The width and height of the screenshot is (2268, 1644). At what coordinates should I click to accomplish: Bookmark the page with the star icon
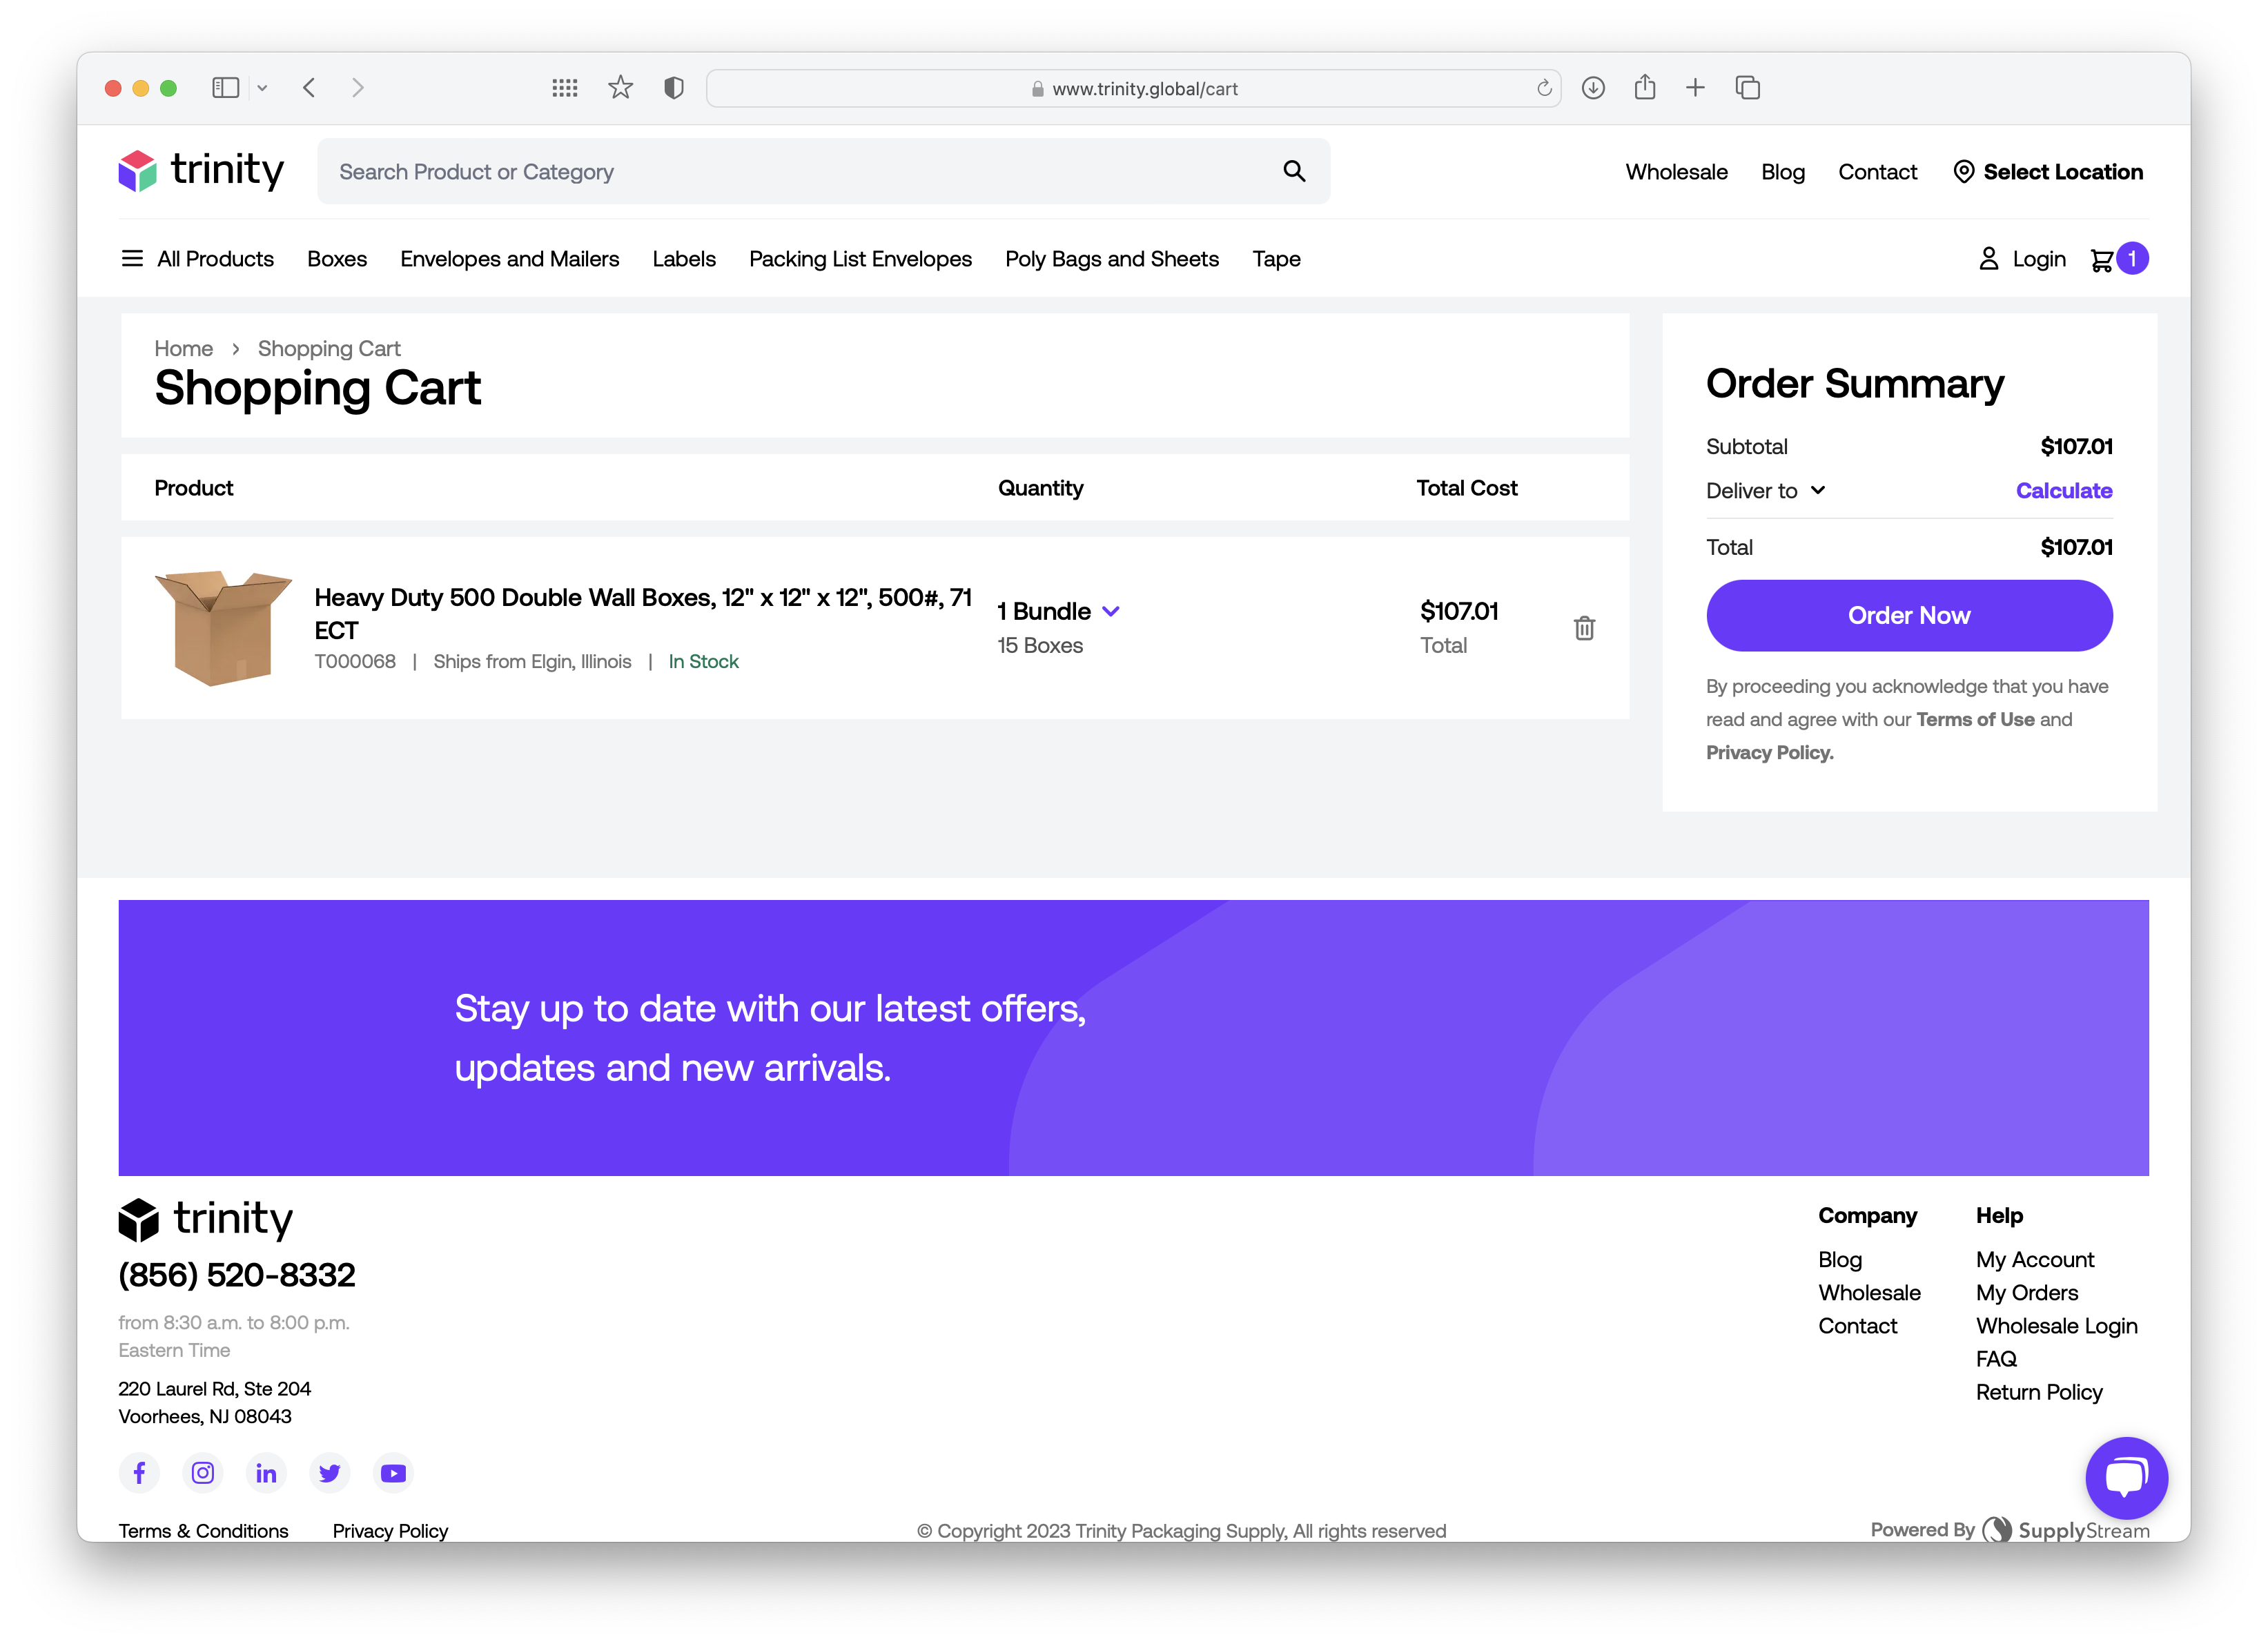coord(621,88)
